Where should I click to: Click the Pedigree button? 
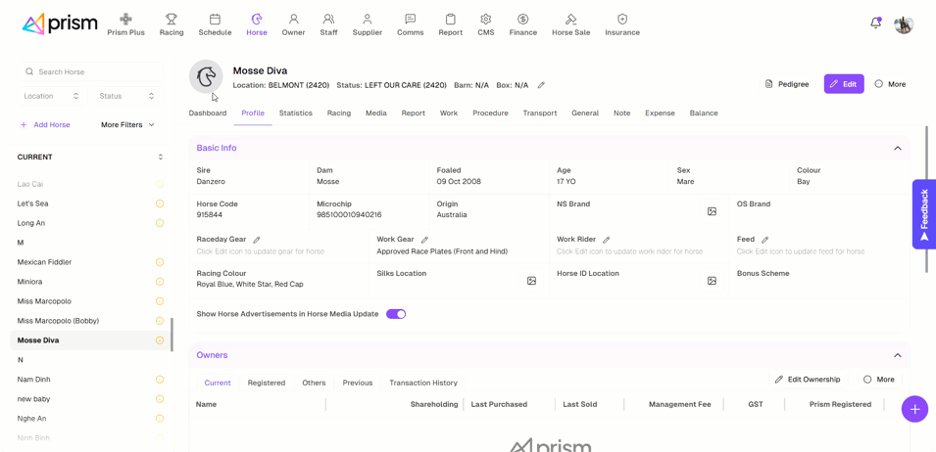coord(787,84)
